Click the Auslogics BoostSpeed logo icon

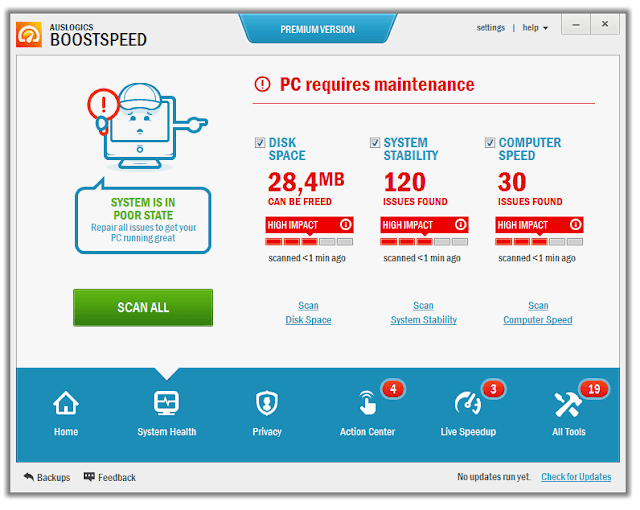pyautogui.click(x=29, y=35)
